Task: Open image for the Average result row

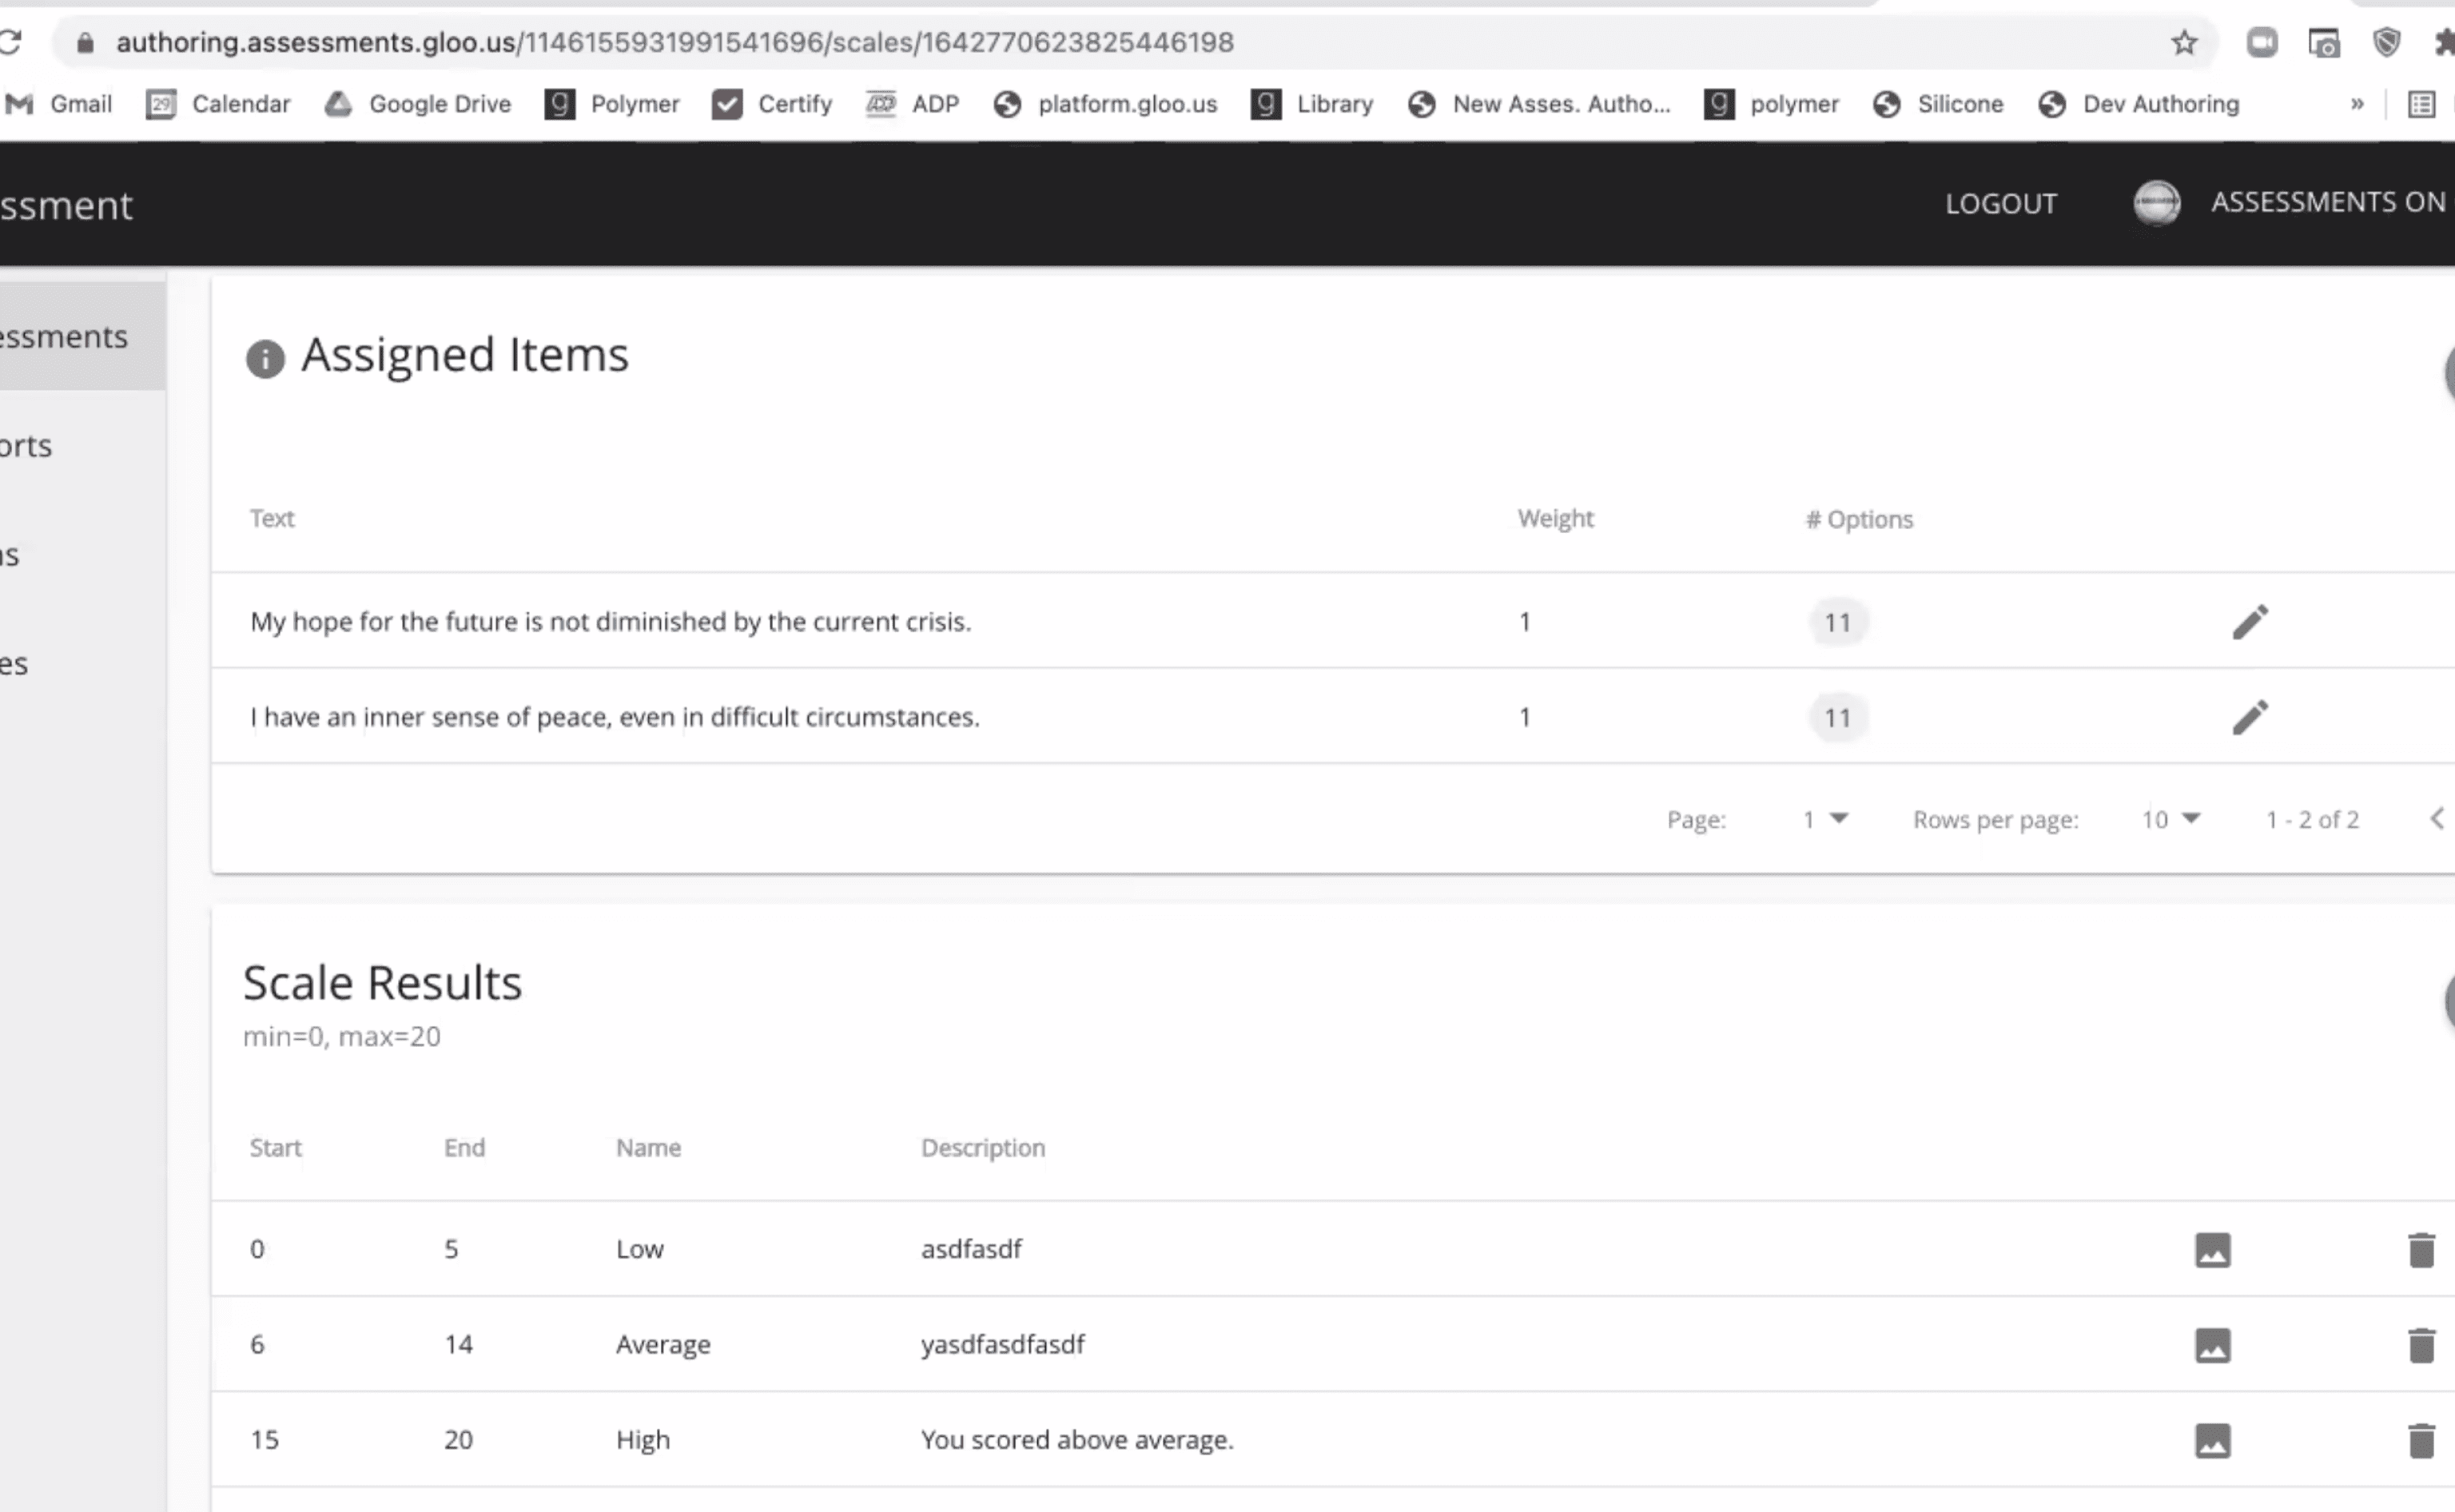Action: [2212, 1345]
